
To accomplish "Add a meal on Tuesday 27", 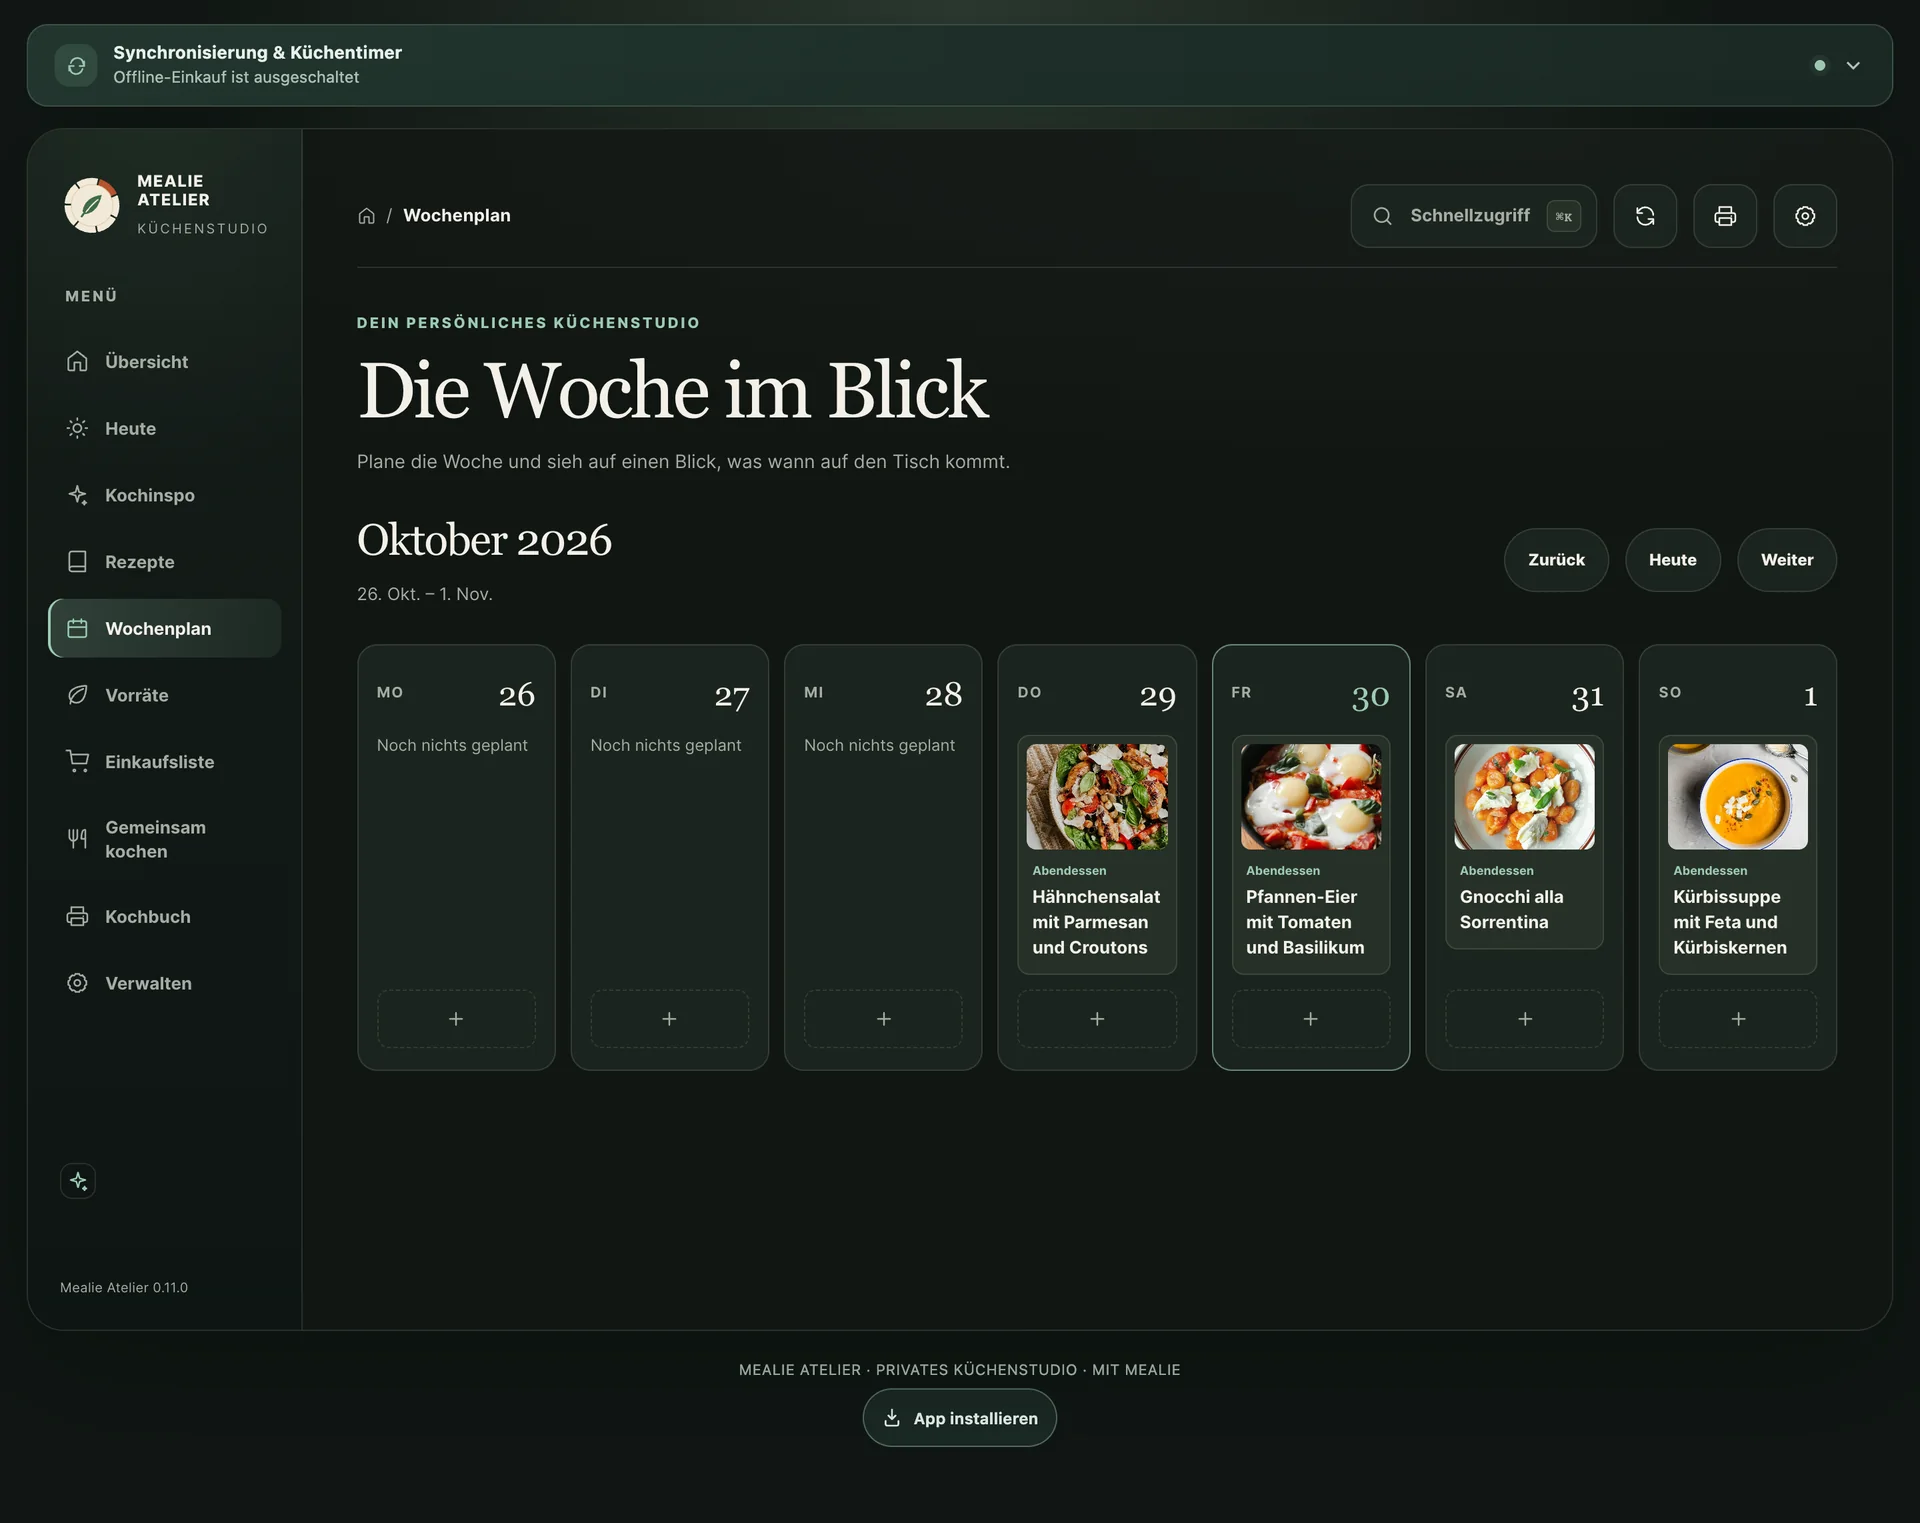I will click(669, 1019).
